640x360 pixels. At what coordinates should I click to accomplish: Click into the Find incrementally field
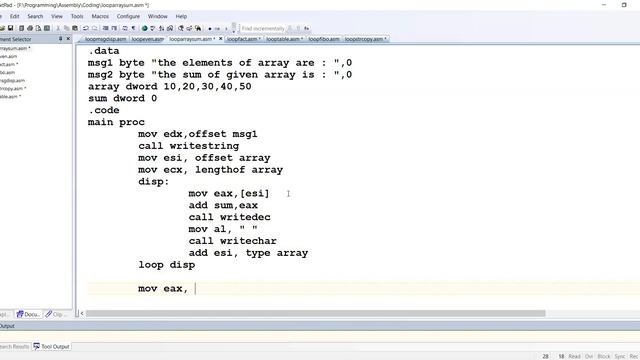coord(262,28)
